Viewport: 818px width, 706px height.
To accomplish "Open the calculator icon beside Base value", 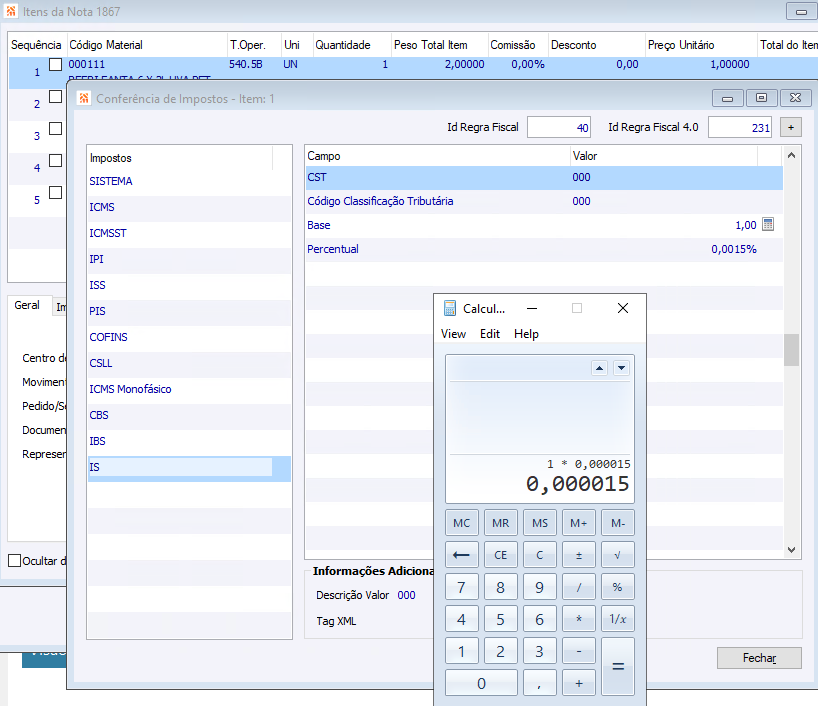I will [767, 224].
